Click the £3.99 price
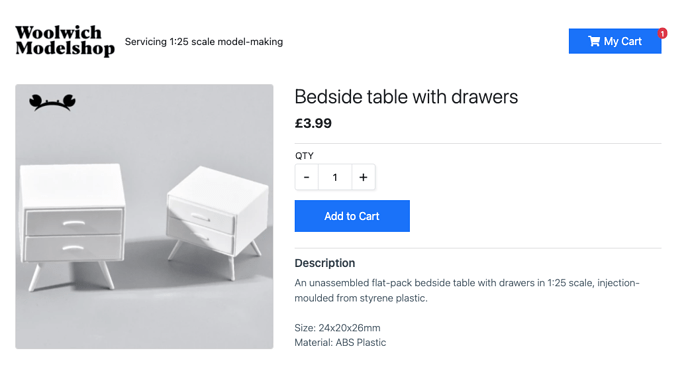The width and height of the screenshot is (690, 376). click(313, 123)
